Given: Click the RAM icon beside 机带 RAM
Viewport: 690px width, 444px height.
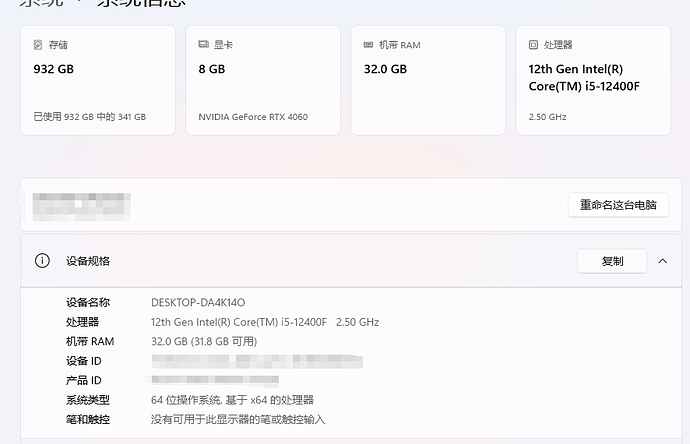Looking at the screenshot, I should tap(368, 44).
